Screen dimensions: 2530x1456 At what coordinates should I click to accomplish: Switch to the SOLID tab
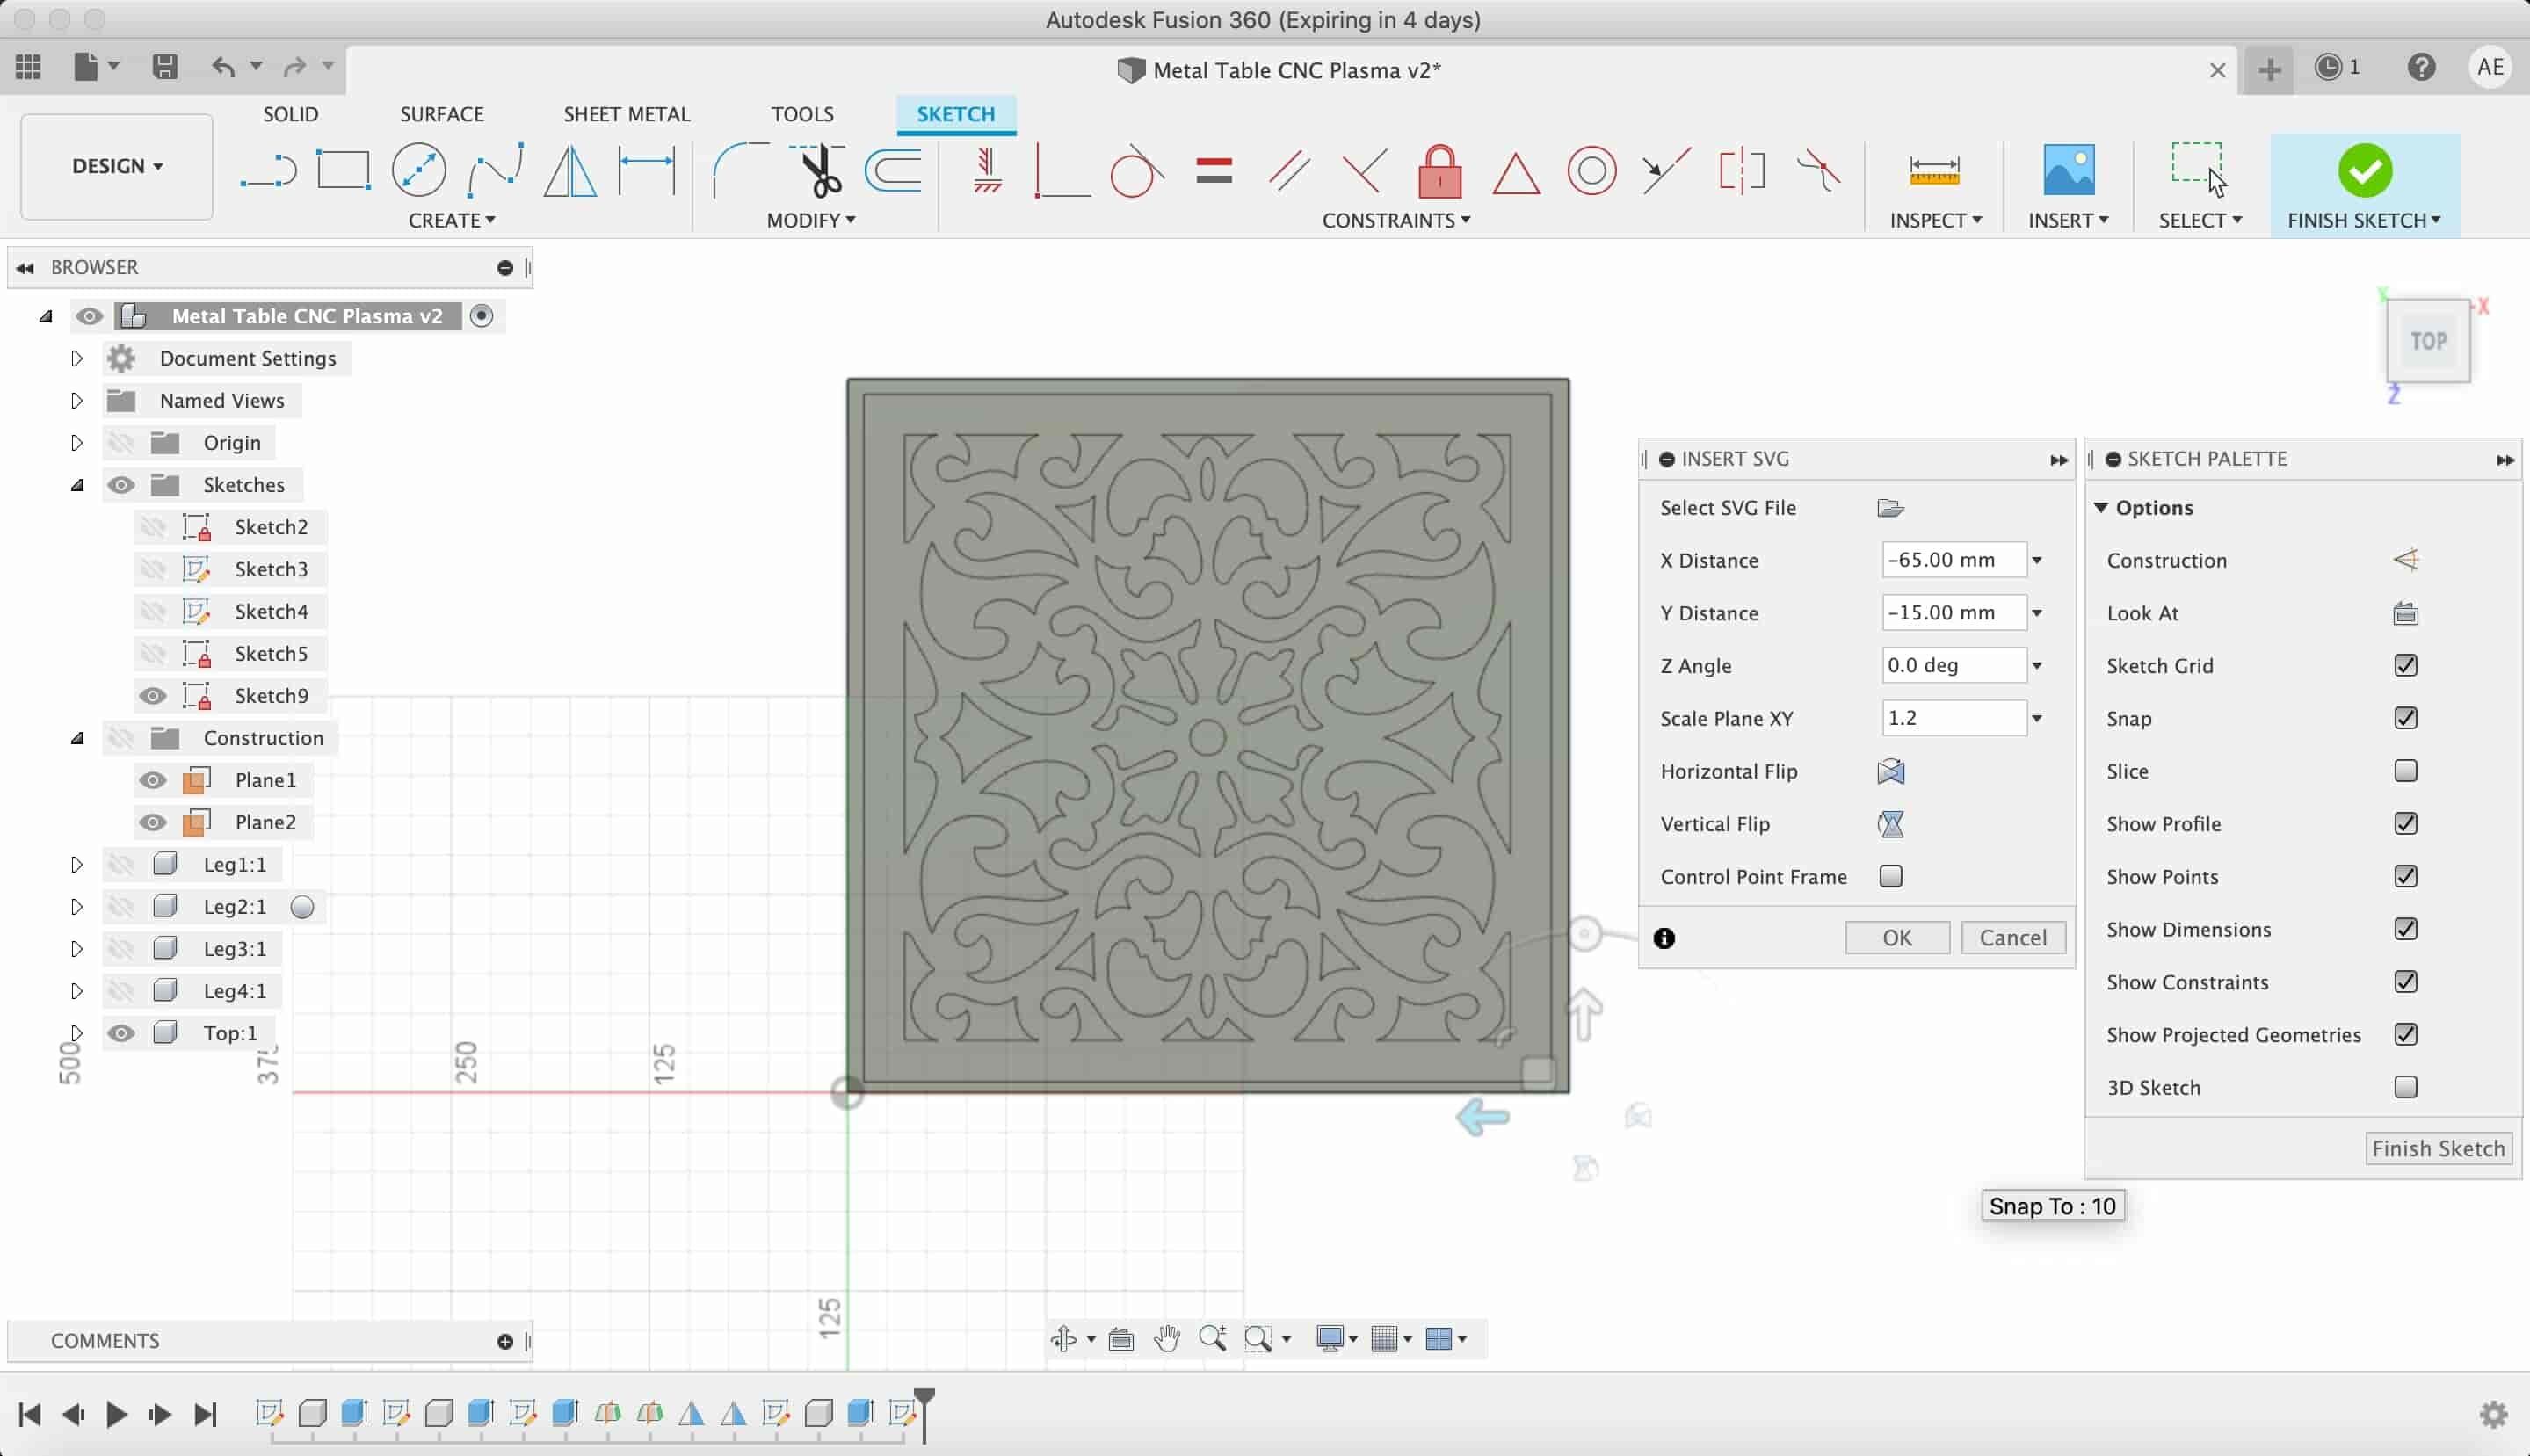point(290,114)
